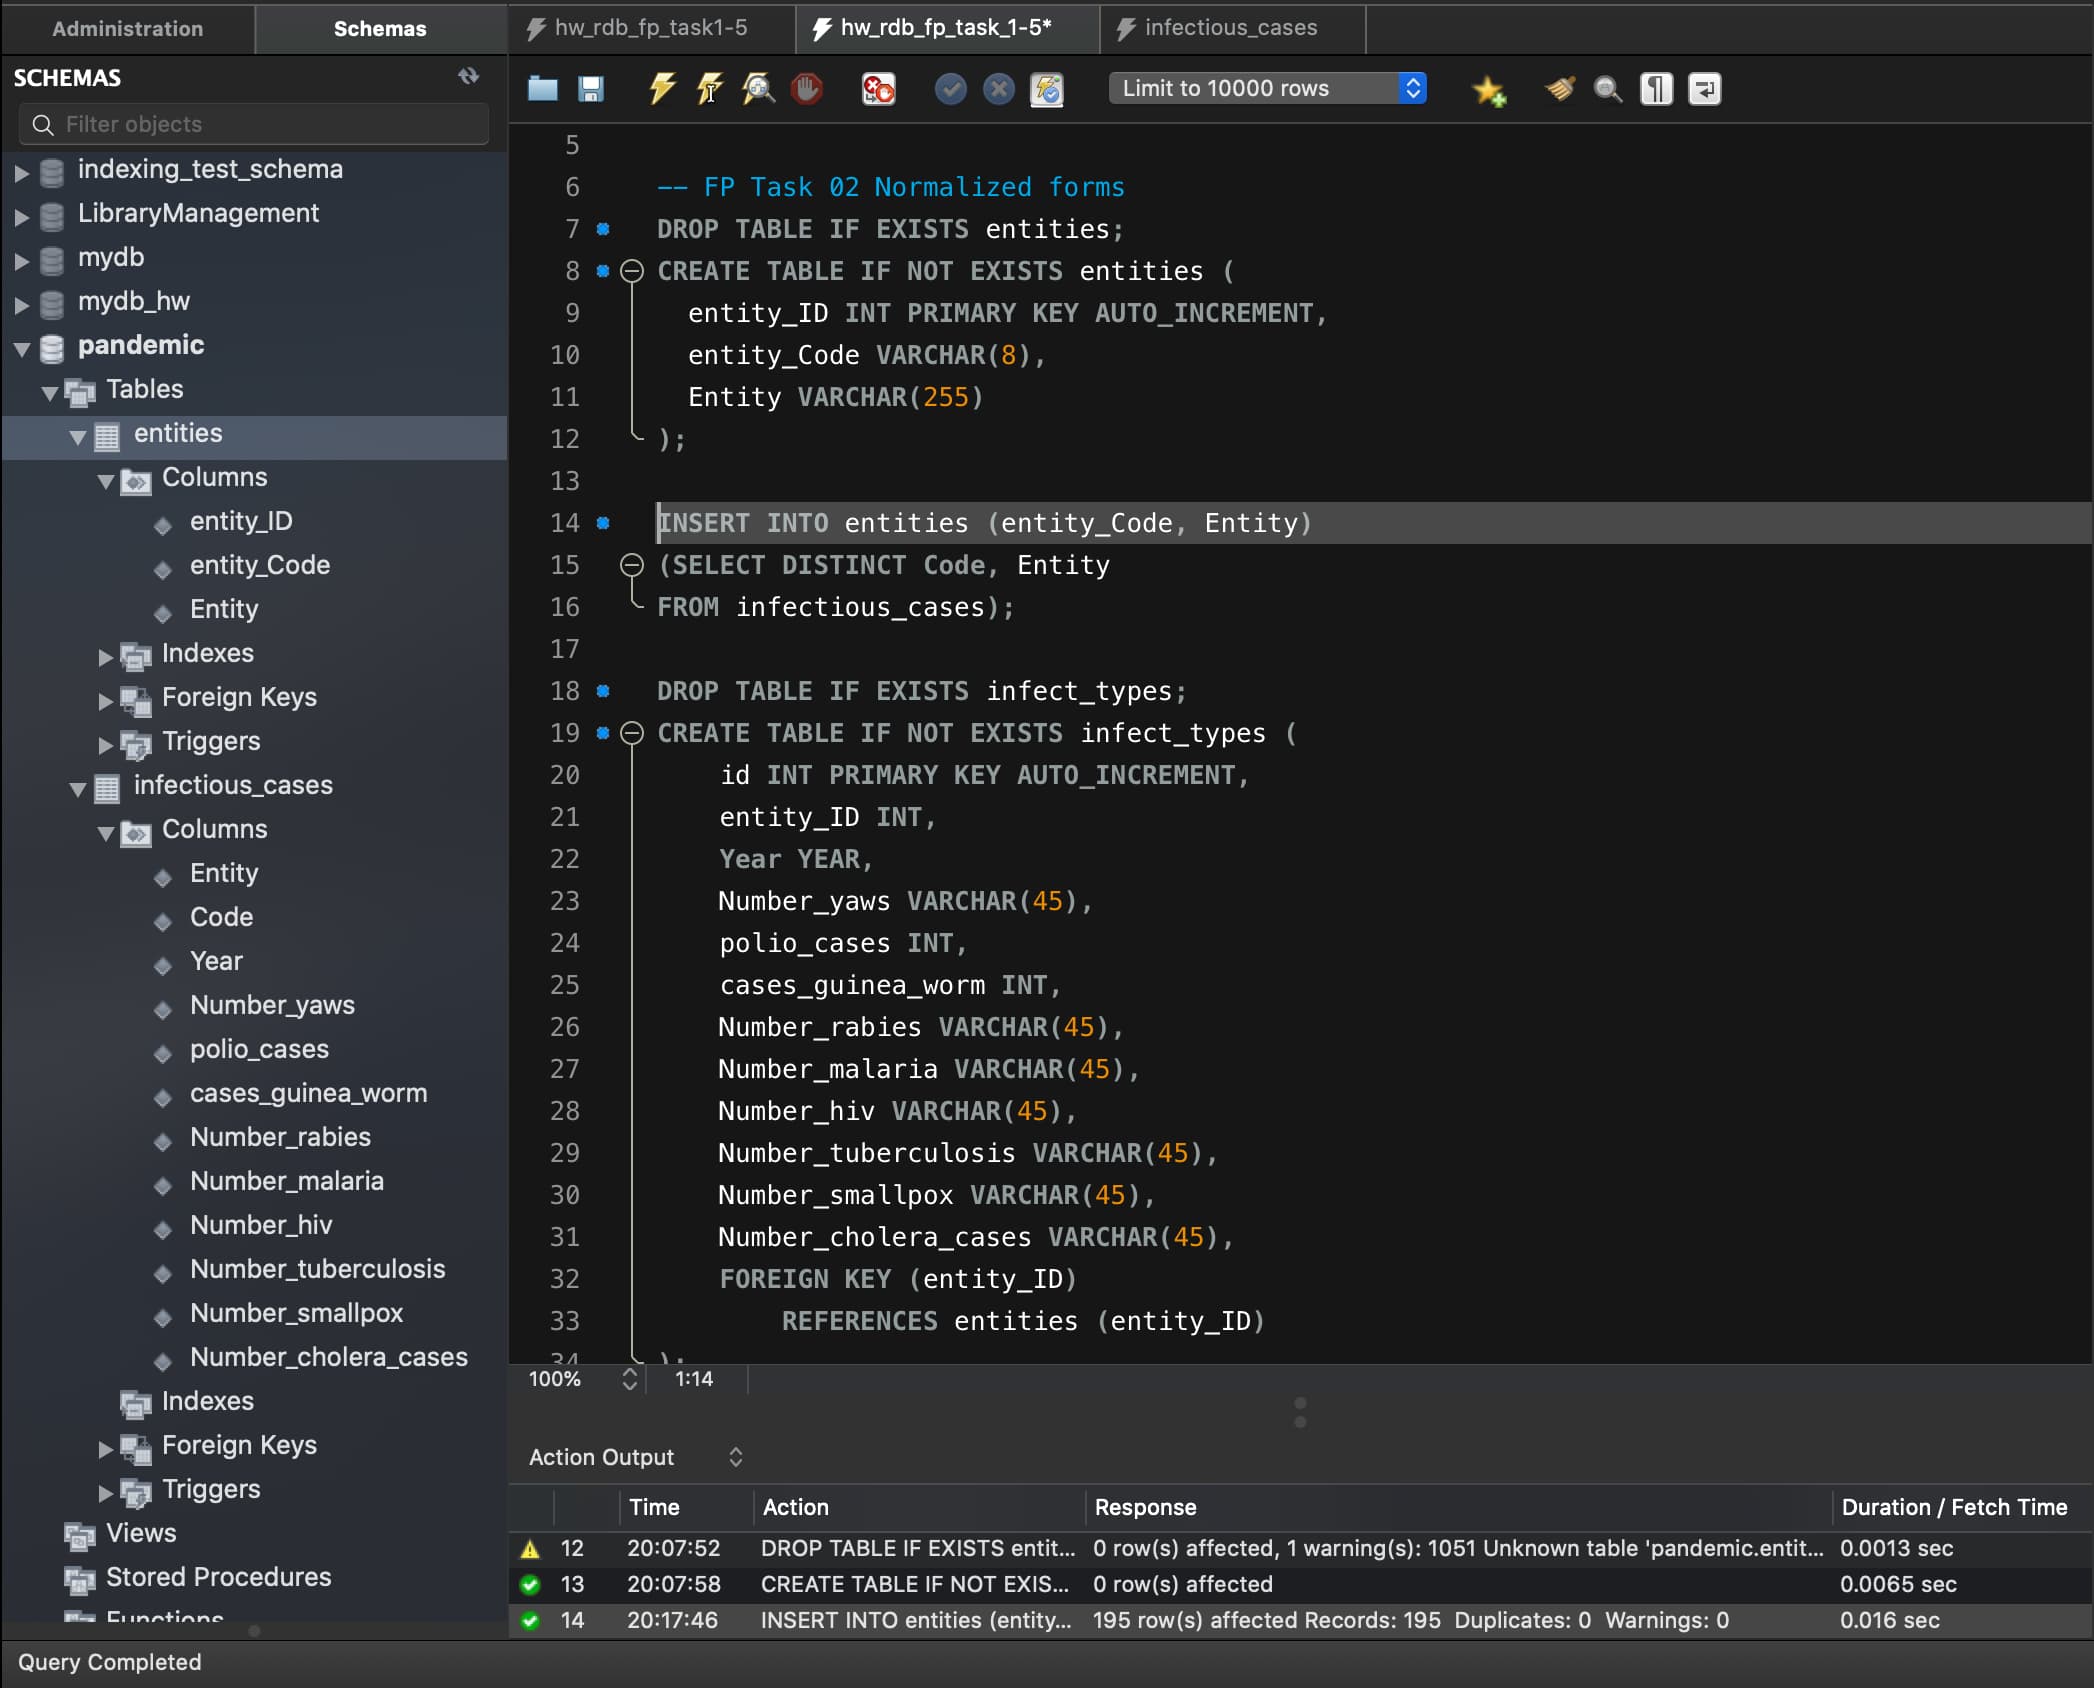Toggle invisible characters with the pilcrow icon
Viewport: 2094px width, 1688px height.
point(1656,89)
